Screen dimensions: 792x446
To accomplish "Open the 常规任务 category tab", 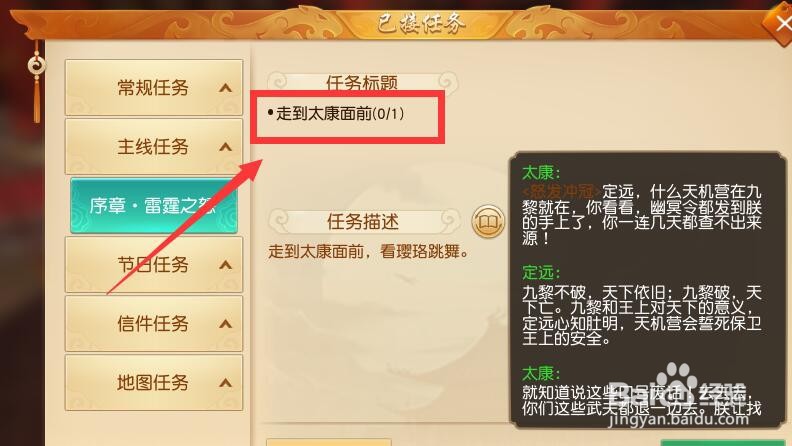I will [x=154, y=87].
